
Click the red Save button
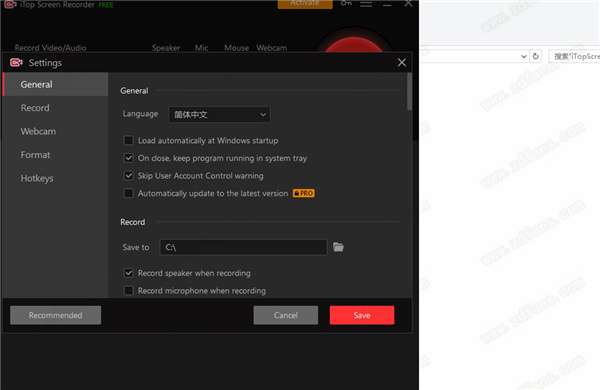(362, 315)
